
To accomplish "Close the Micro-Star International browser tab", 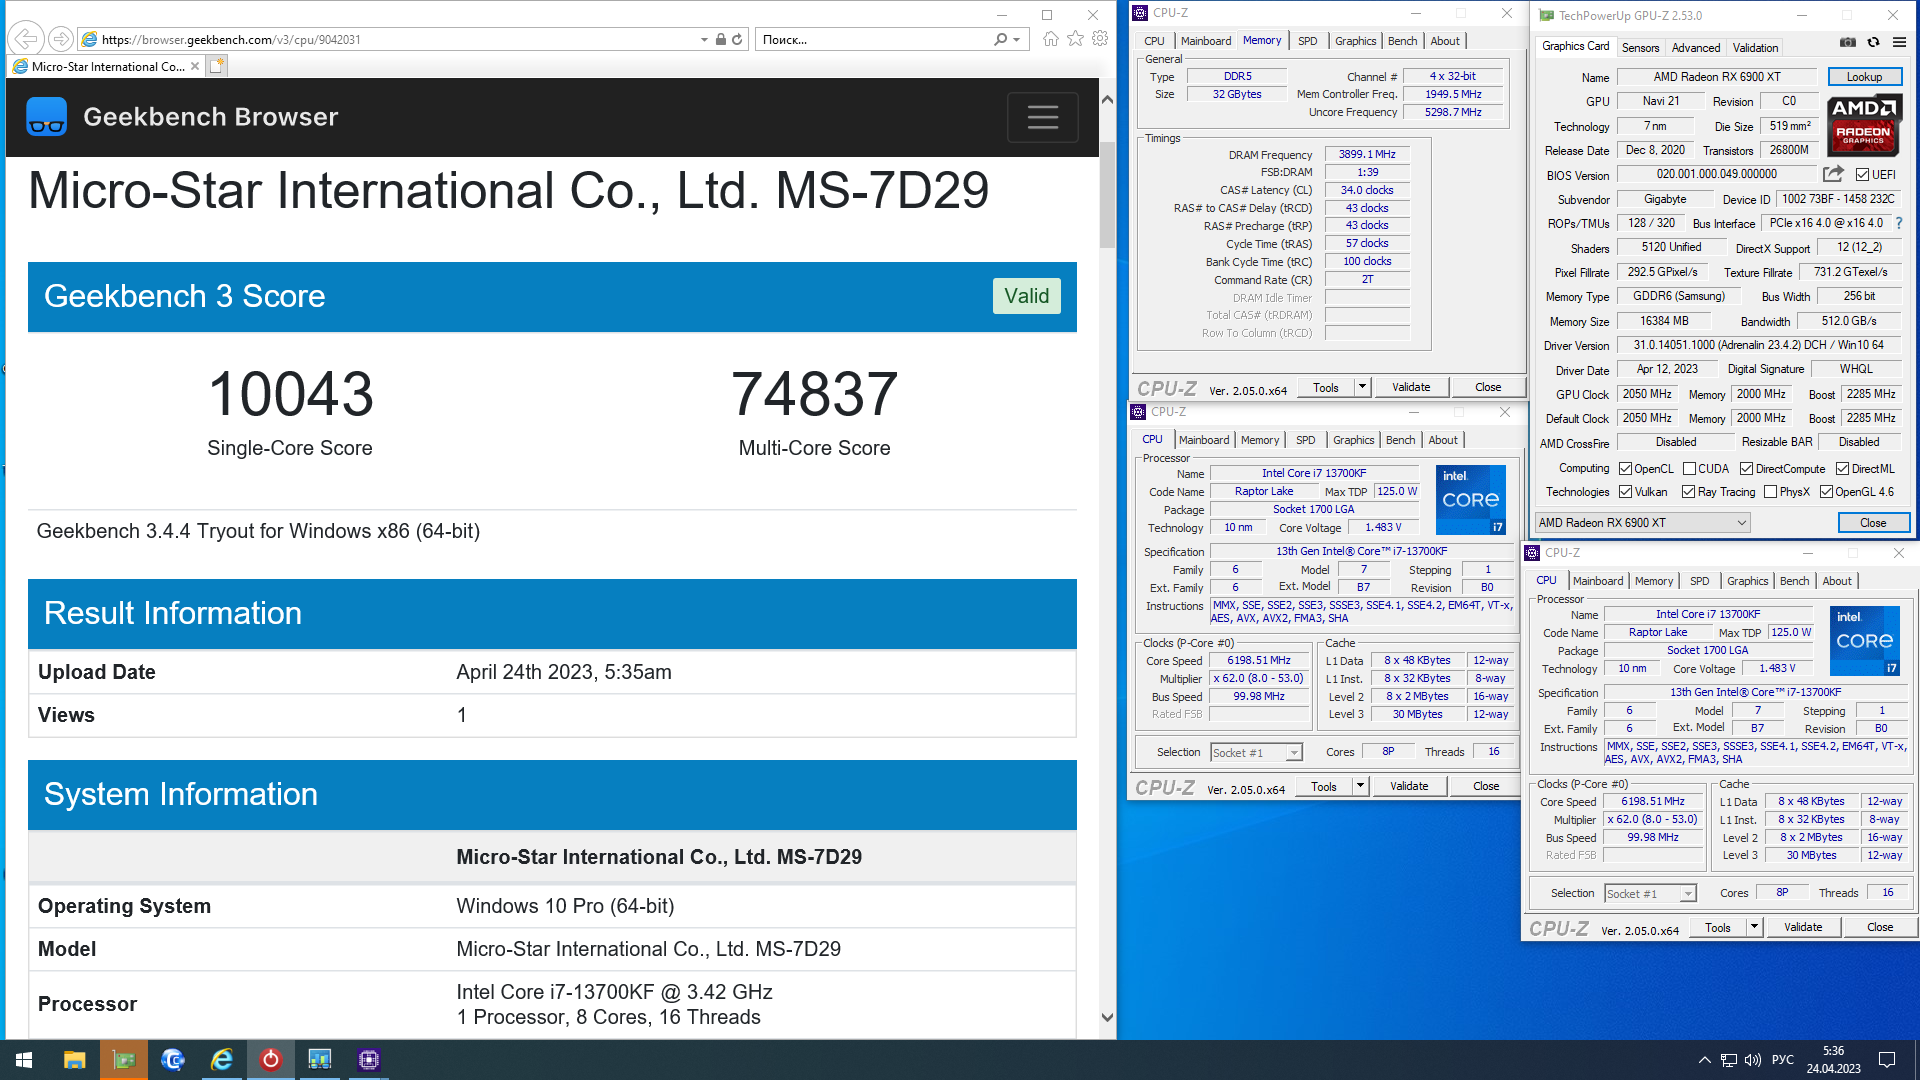I will [195, 66].
